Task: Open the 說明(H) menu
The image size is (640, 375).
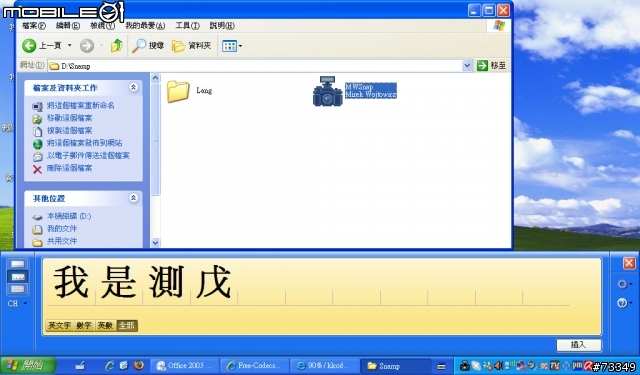Action: tap(222, 26)
